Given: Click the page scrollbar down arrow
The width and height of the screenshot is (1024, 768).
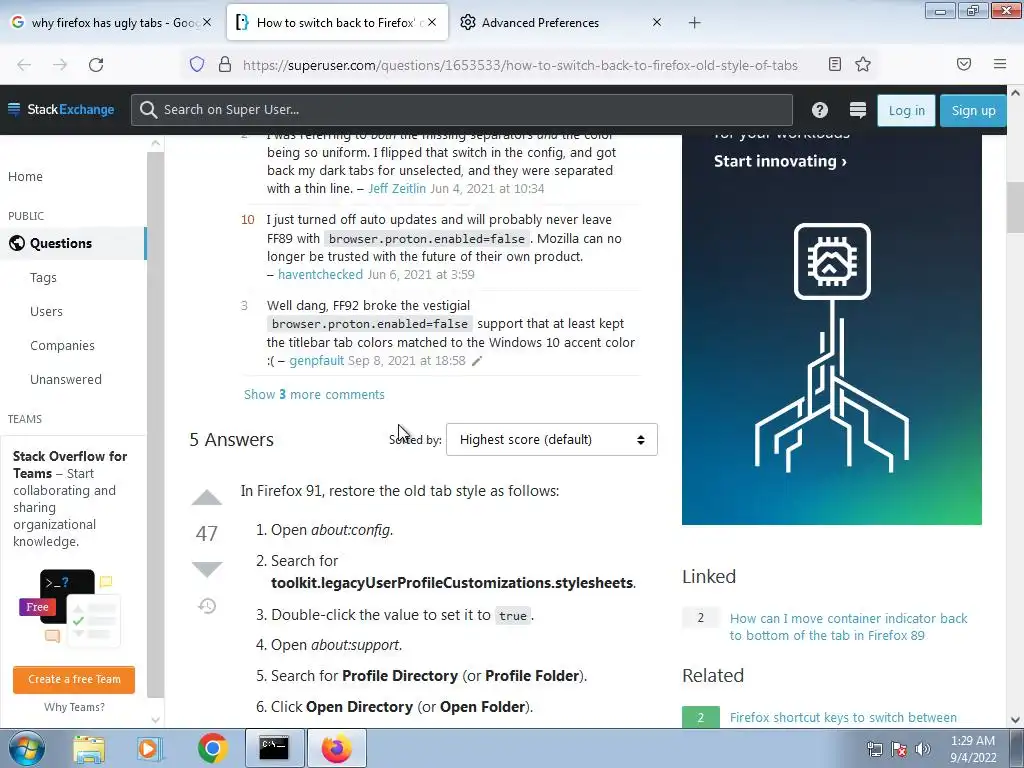Looking at the screenshot, I should click(x=1016, y=720).
